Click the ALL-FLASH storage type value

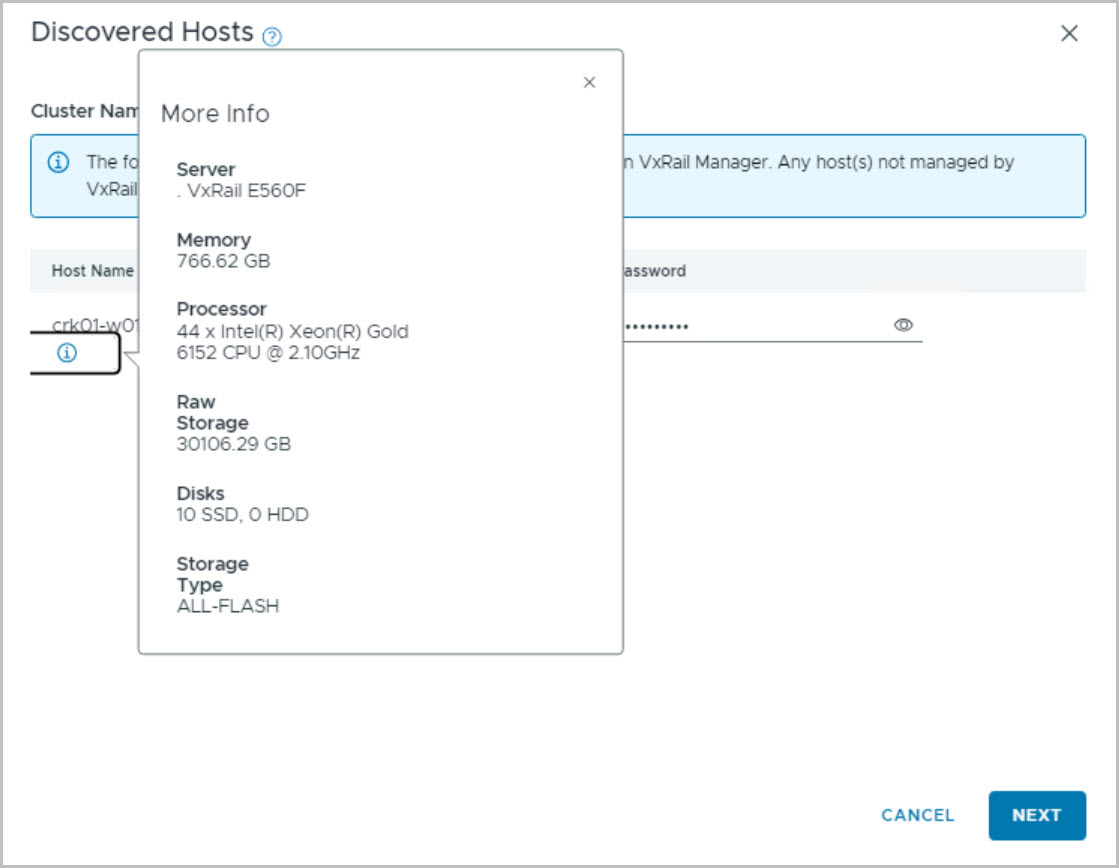point(228,606)
